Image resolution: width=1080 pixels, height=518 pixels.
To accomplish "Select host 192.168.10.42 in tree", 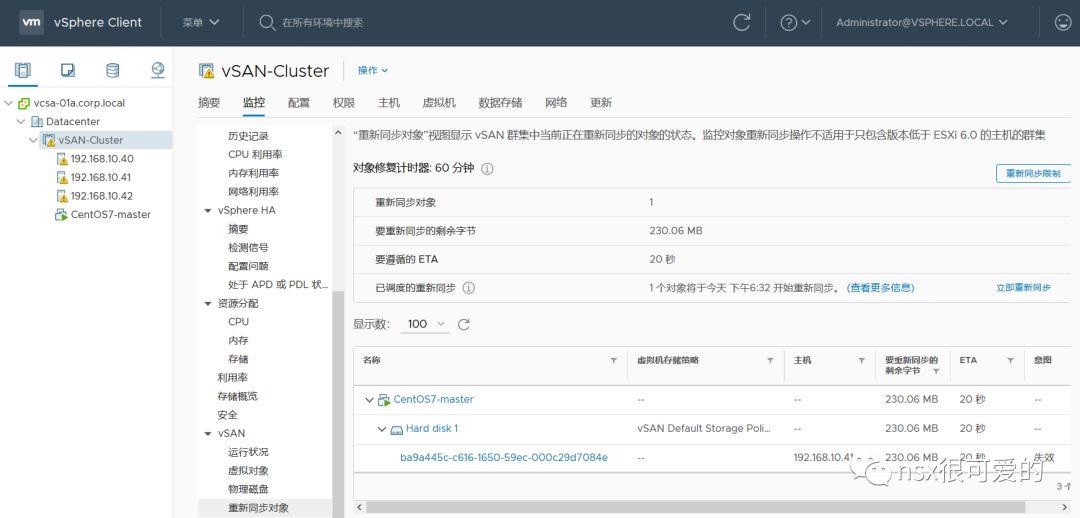I will click(x=102, y=196).
